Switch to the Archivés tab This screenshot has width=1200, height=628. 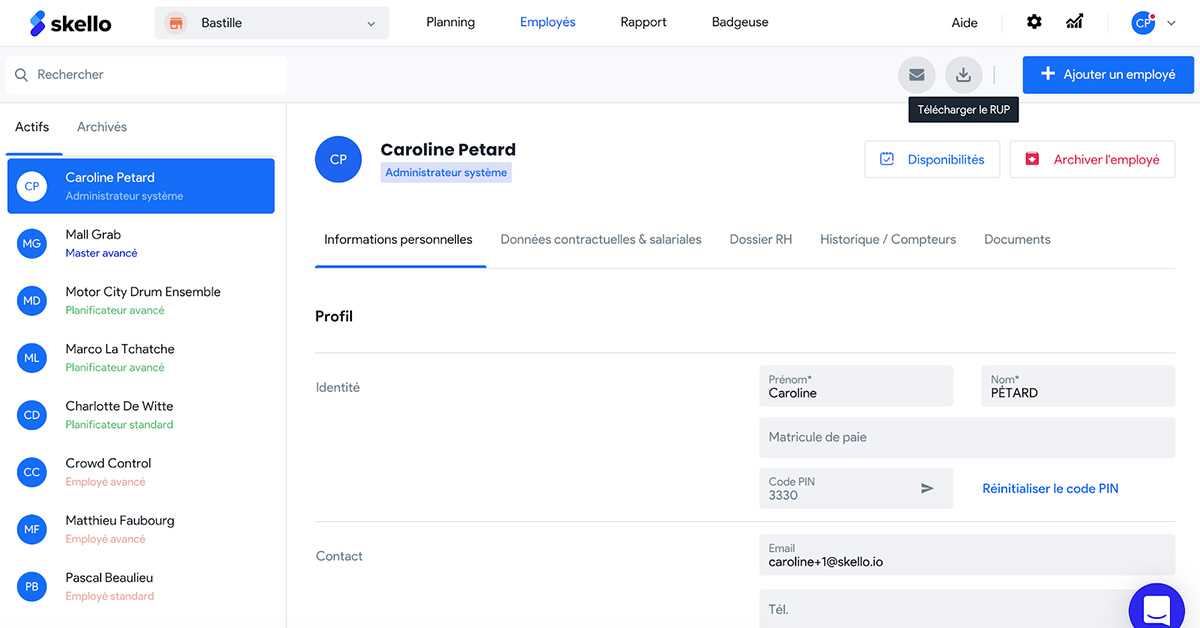point(102,127)
